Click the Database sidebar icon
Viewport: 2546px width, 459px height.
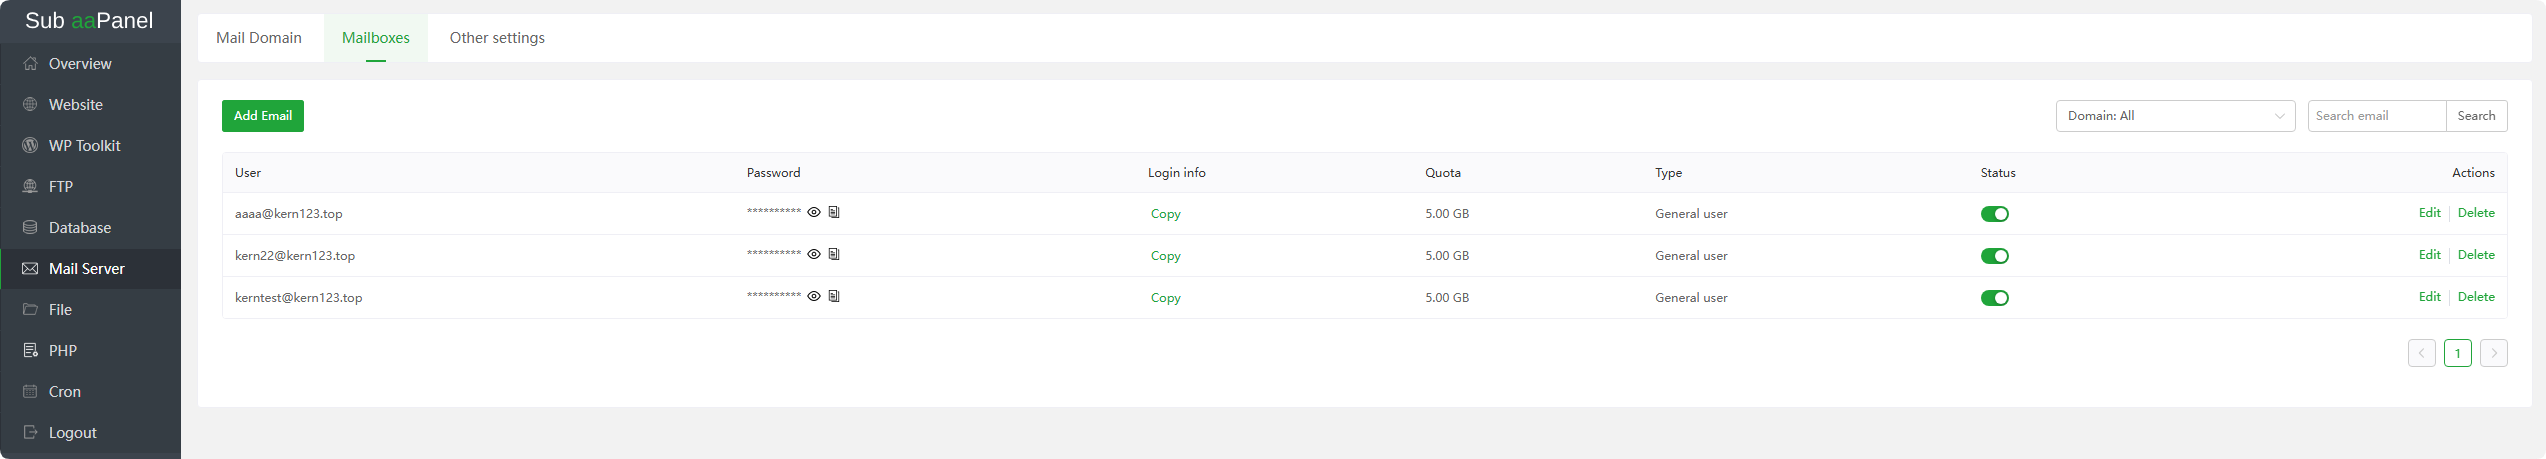point(30,228)
